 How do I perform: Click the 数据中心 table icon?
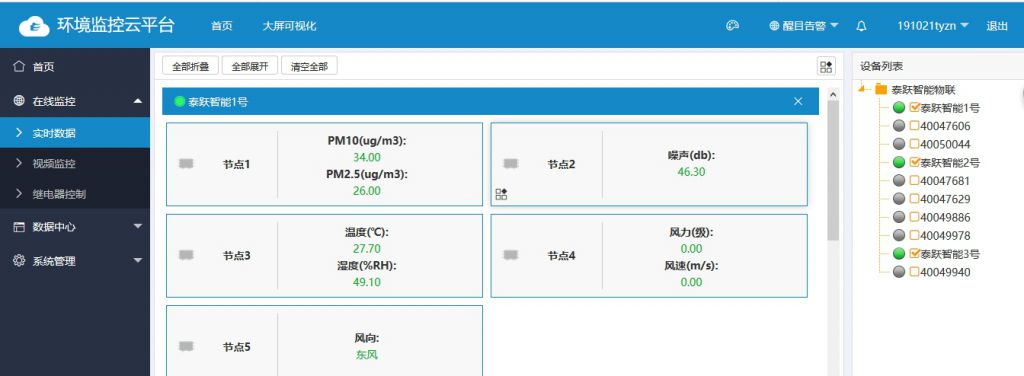(19, 227)
